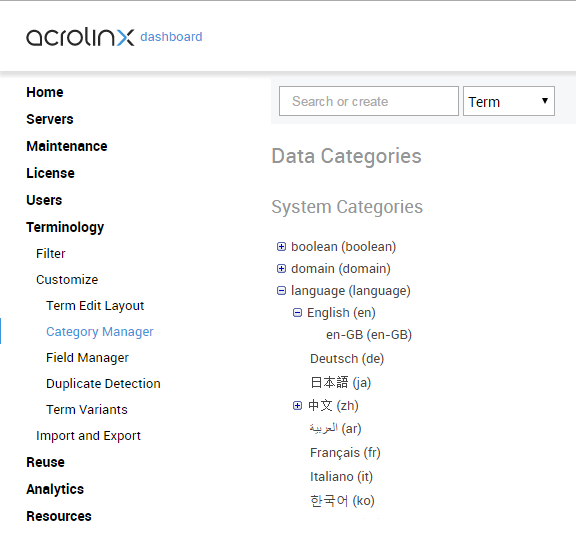Open Duplicate Detection settings
The width and height of the screenshot is (576, 544).
[x=103, y=383]
